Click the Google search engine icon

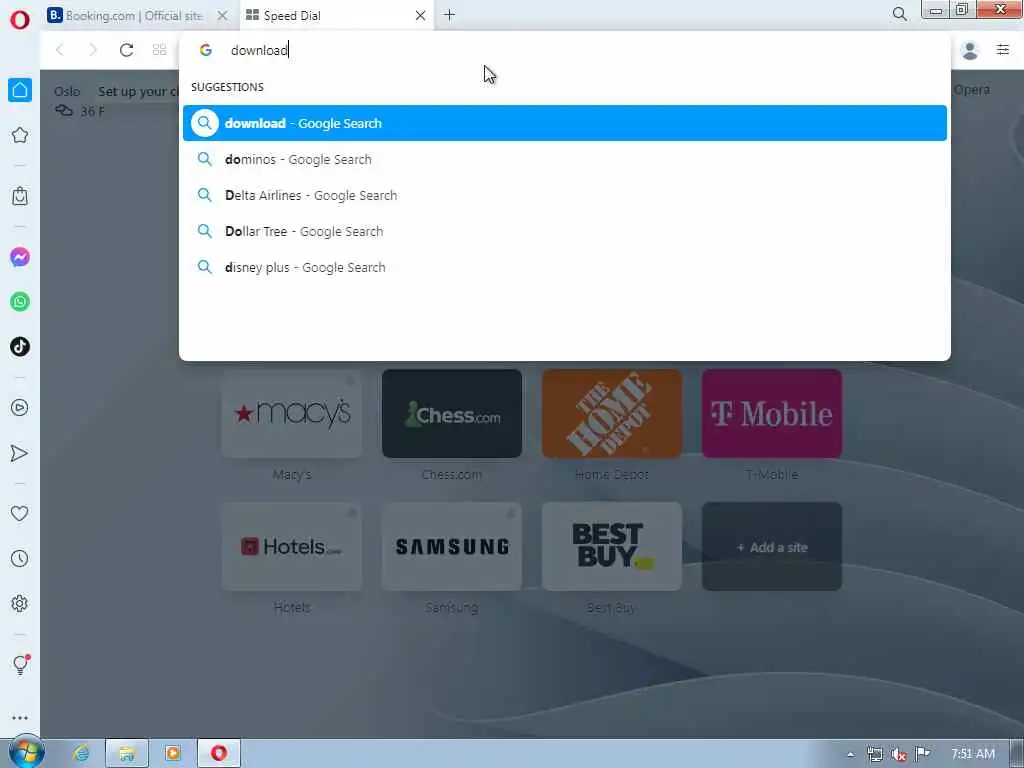[206, 50]
